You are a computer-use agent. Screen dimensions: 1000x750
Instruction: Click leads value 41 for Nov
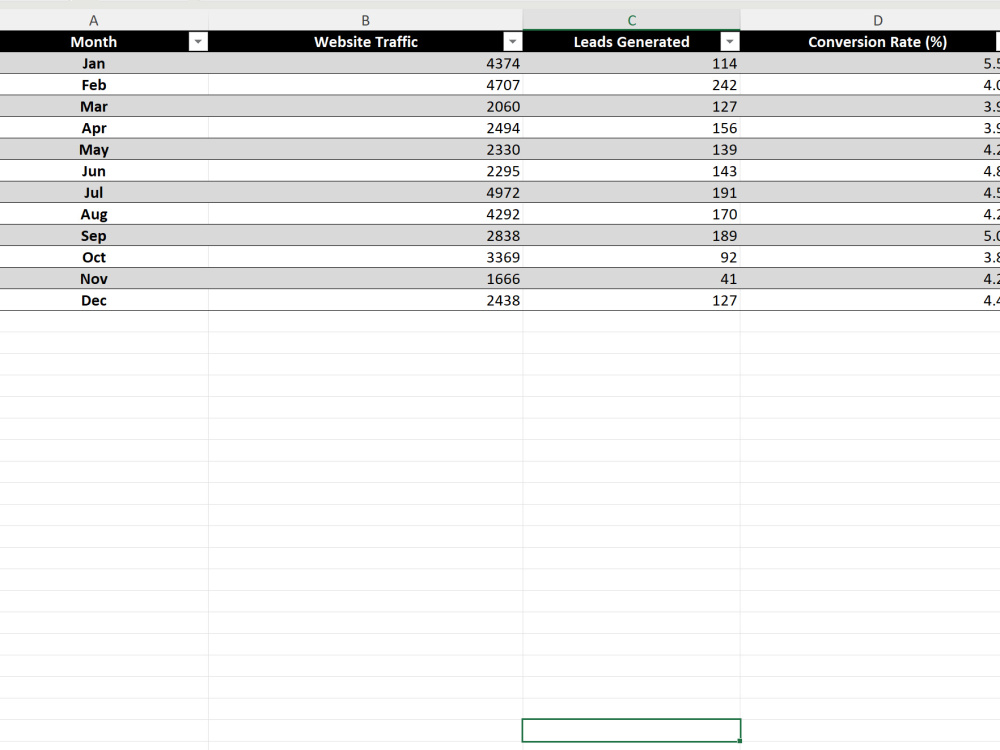(x=631, y=279)
